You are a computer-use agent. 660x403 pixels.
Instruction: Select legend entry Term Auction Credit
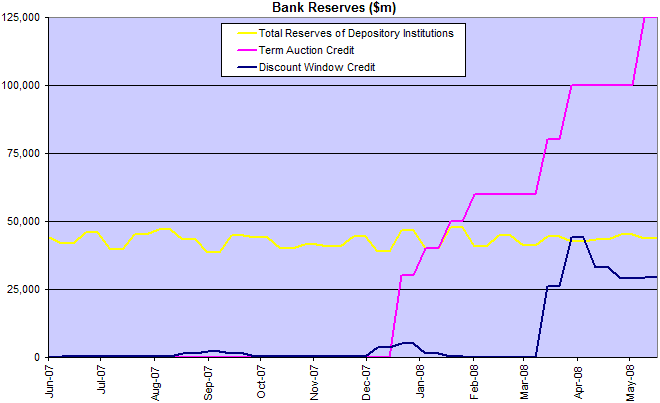[x=306, y=50]
